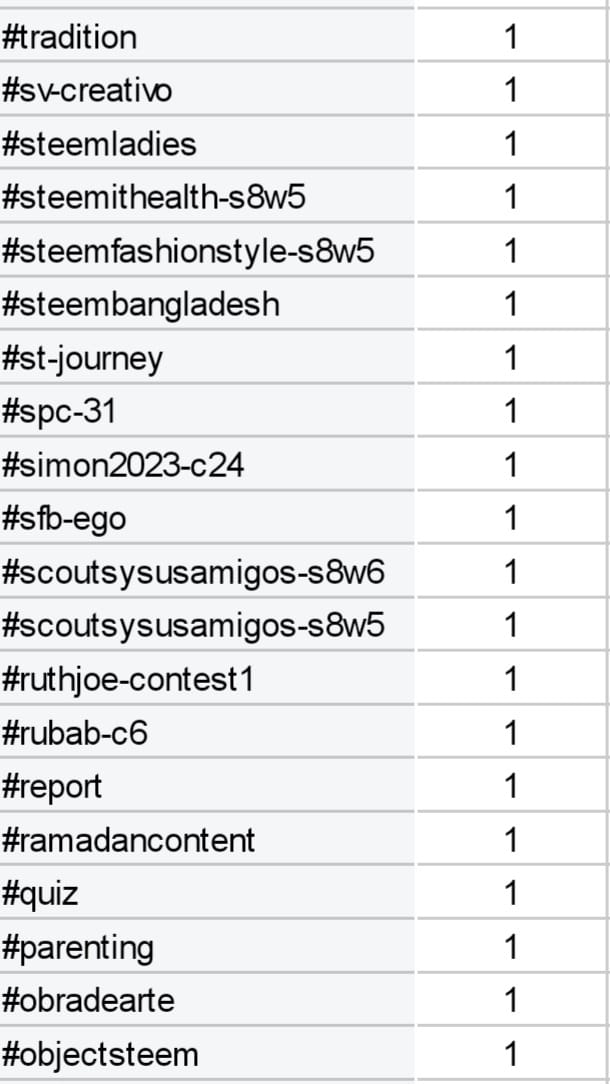Click the #scoutsysusamigos-s8w5 cell
The width and height of the screenshot is (610, 1084).
[x=207, y=625]
